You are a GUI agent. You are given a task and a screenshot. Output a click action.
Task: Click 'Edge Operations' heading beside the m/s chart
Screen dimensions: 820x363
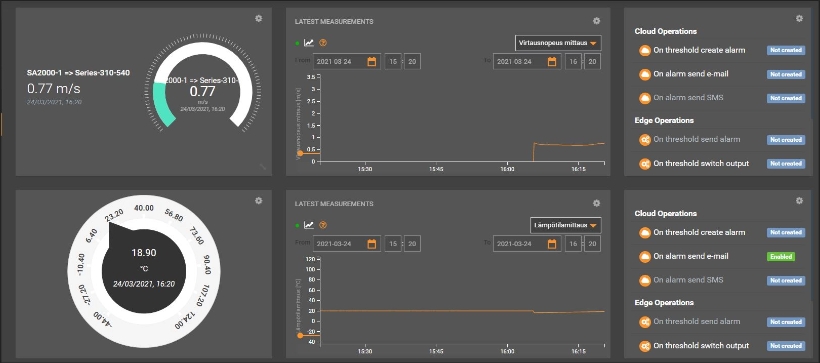[664, 120]
